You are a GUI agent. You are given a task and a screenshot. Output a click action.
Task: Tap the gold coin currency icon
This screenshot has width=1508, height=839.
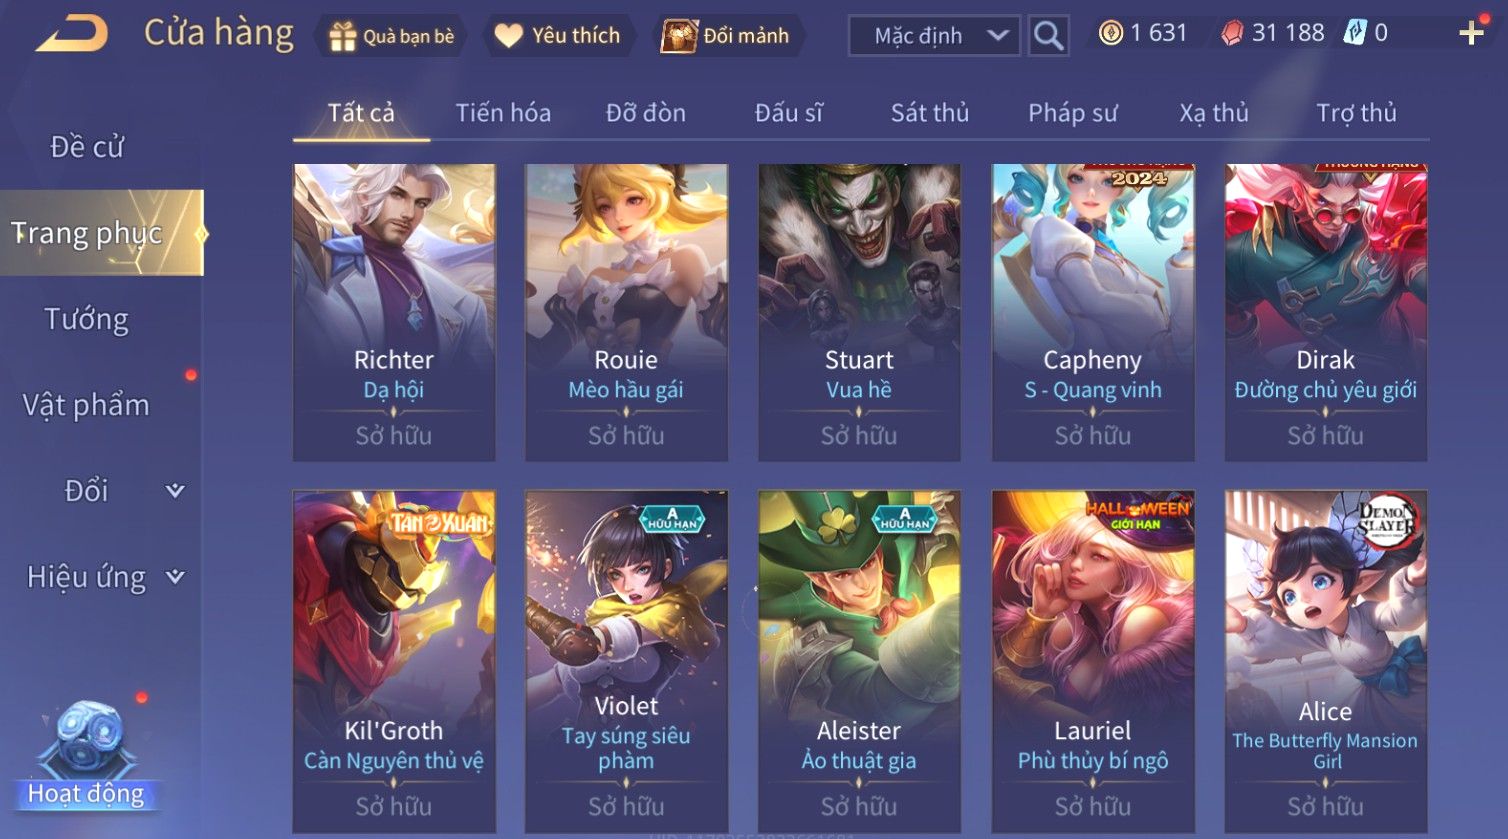point(1110,34)
